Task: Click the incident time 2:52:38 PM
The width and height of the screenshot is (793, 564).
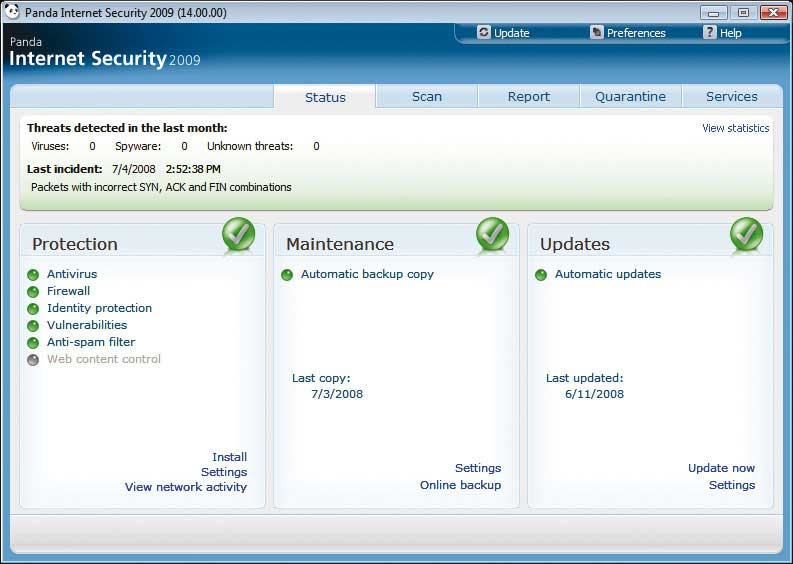Action: pos(193,169)
